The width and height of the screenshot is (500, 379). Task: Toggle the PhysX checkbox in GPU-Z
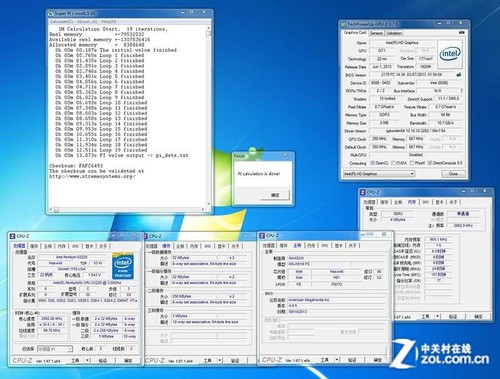[412, 163]
